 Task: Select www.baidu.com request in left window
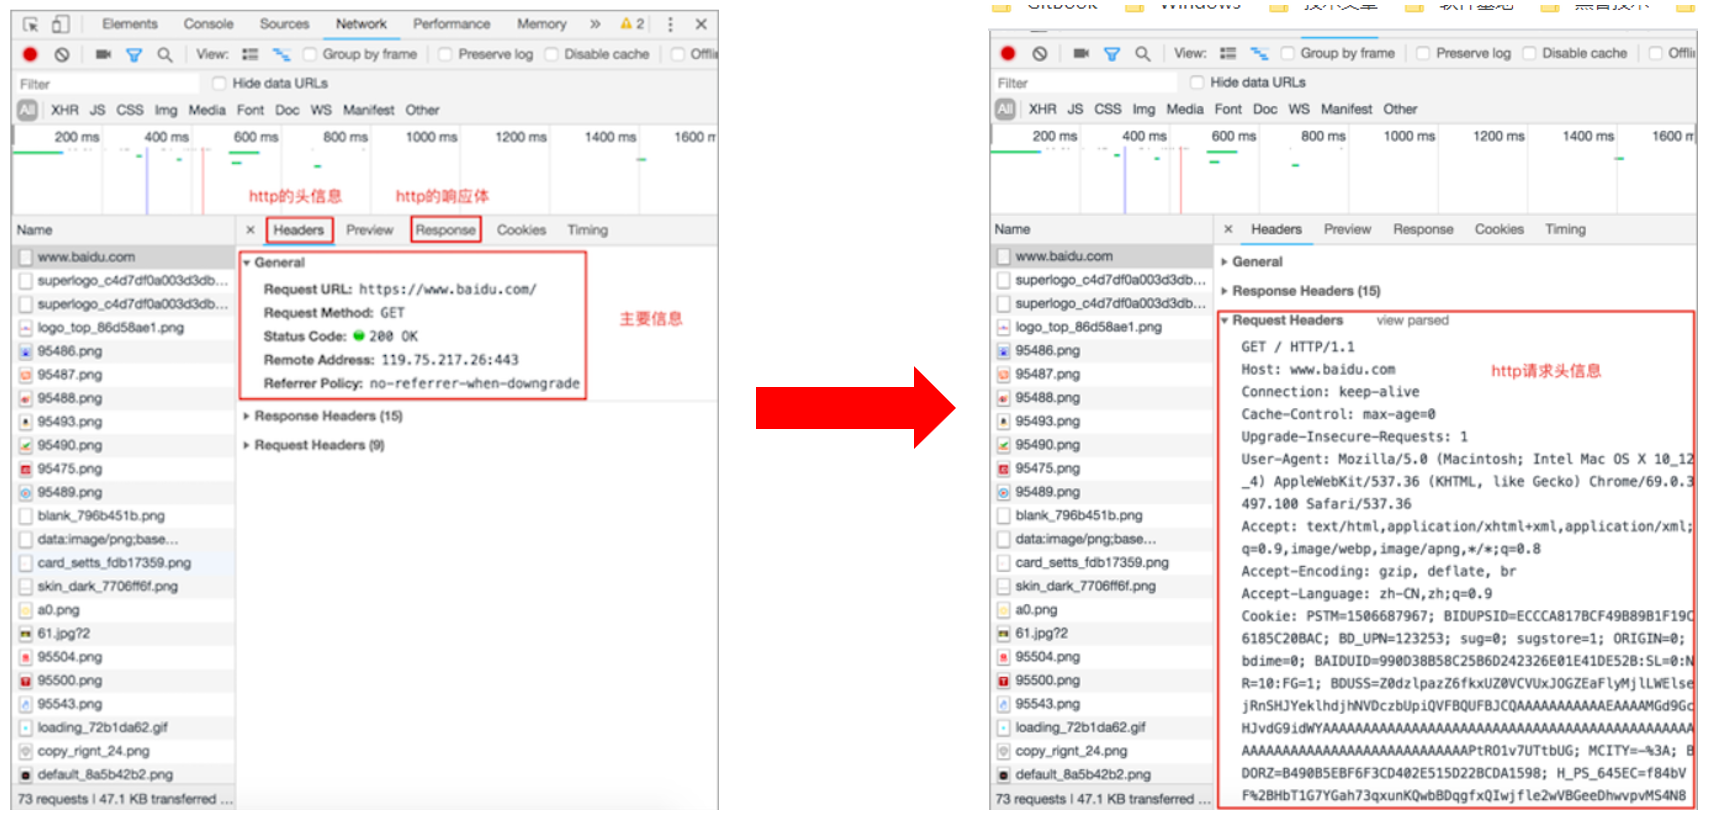click(124, 257)
